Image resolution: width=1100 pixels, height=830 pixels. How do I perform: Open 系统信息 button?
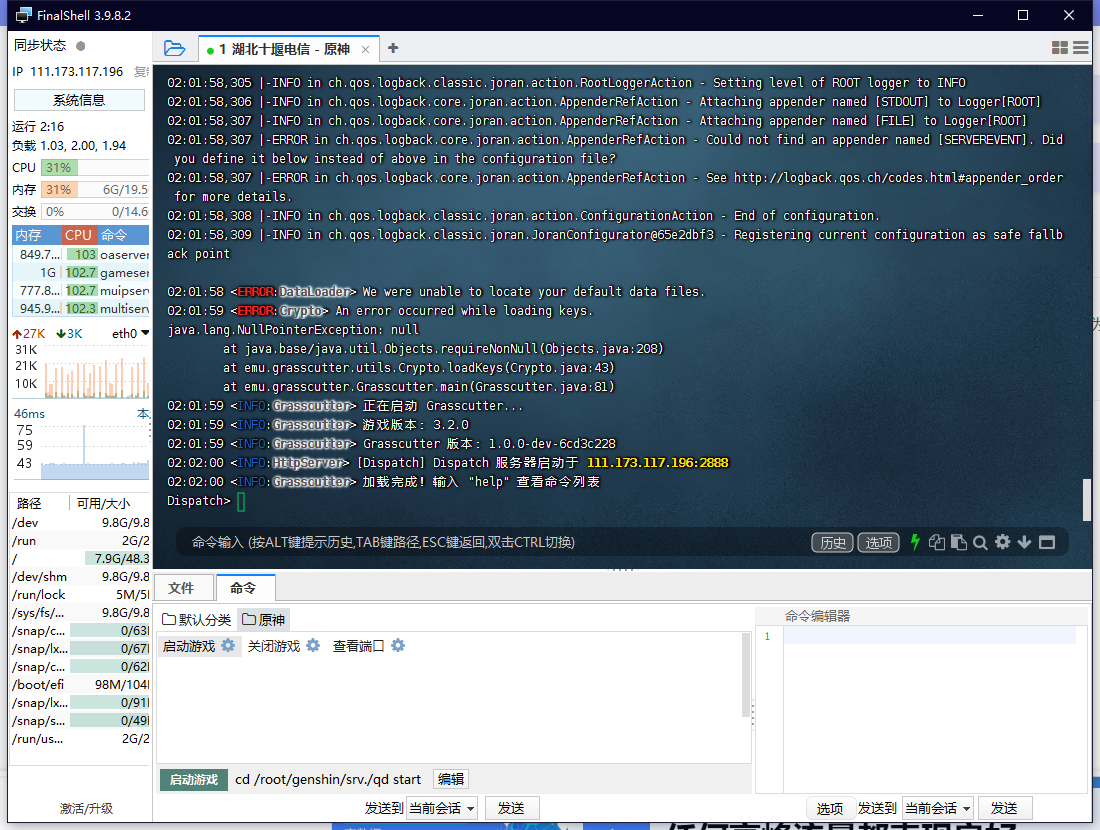tap(79, 100)
